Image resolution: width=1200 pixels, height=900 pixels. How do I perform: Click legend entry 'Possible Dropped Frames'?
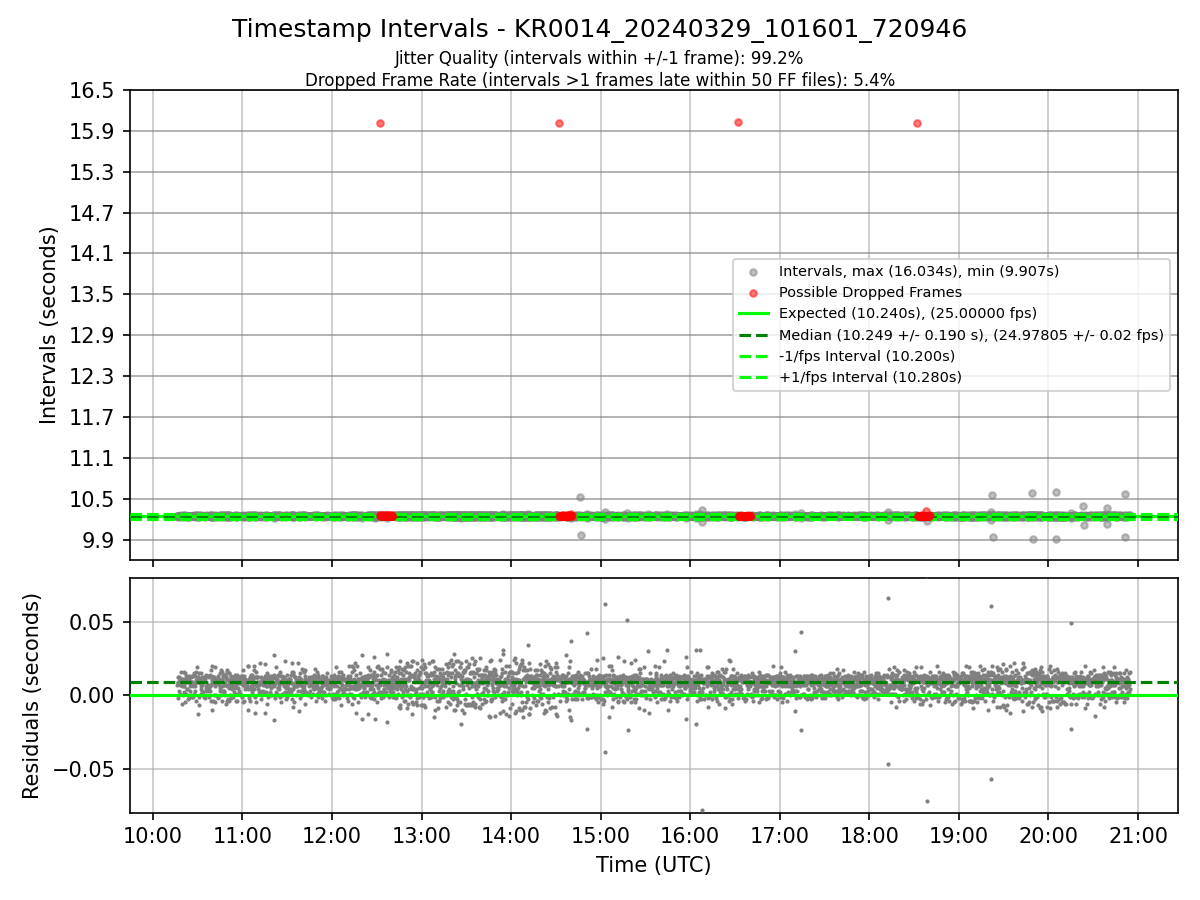[x=870, y=292]
